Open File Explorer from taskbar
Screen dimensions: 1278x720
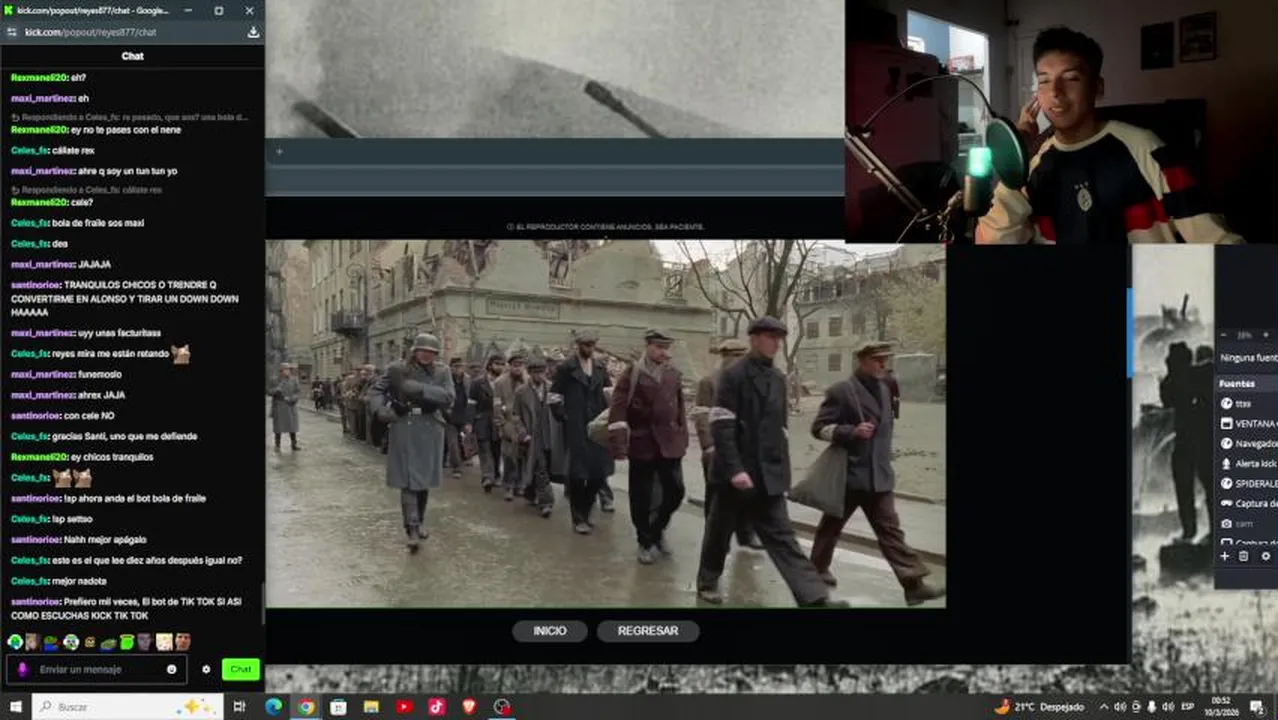[x=371, y=707]
